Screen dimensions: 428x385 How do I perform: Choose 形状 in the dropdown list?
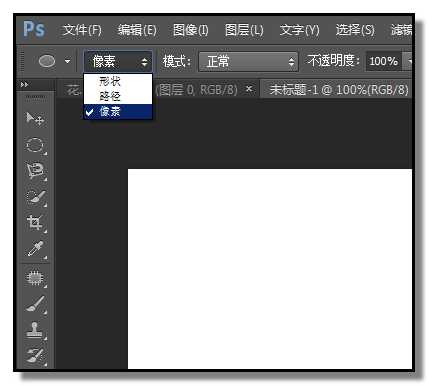coord(118,81)
